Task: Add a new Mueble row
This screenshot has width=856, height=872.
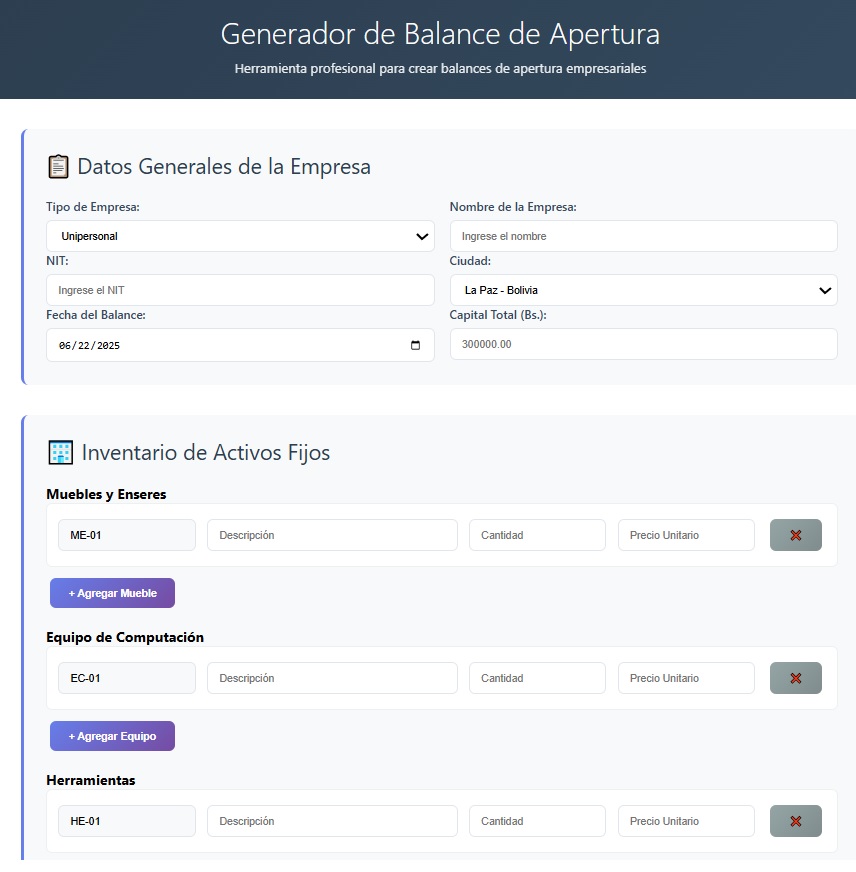Action: click(112, 593)
